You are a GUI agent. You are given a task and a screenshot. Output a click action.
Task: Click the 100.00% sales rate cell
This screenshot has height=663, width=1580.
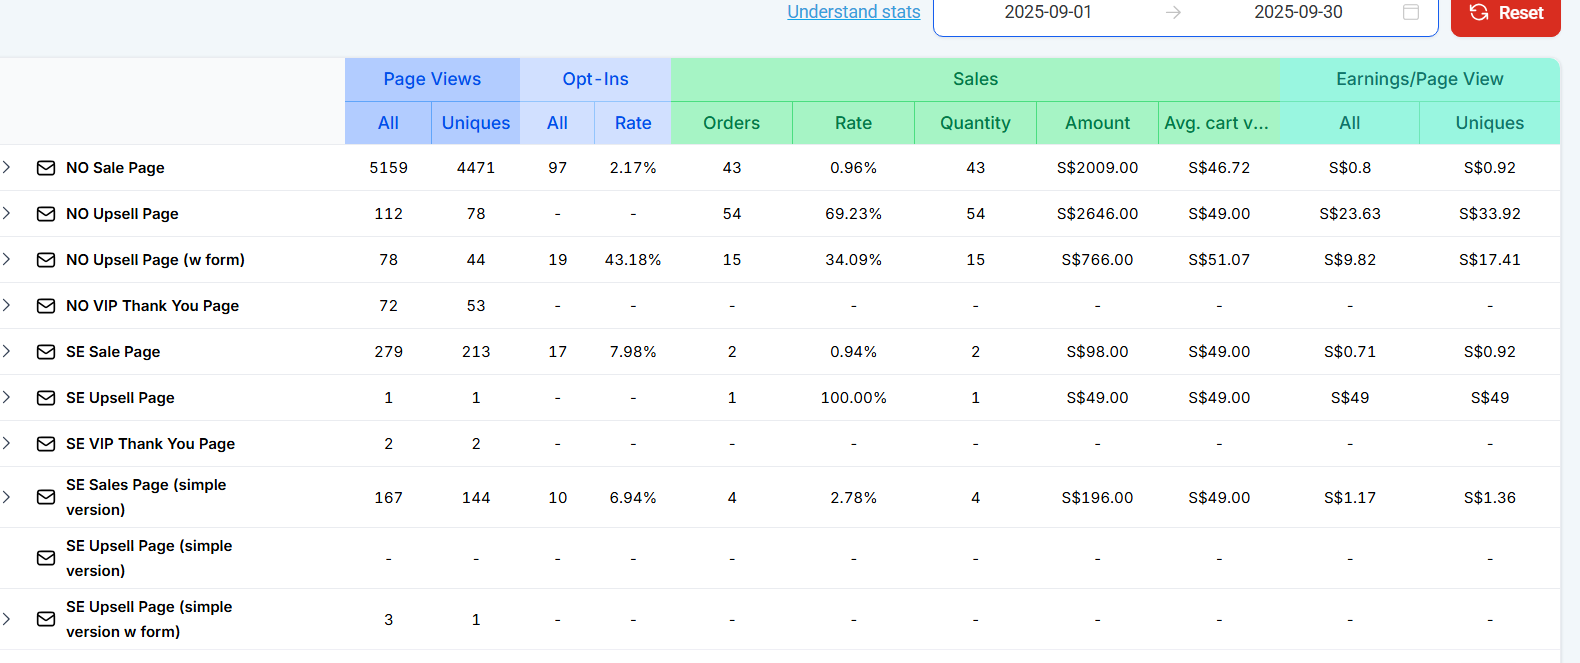854,398
